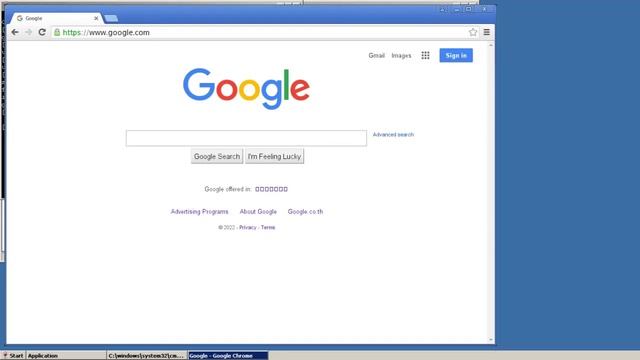This screenshot has height=360, width=640.
Task: Click the I'm Feeling Lucky button
Action: (274, 156)
